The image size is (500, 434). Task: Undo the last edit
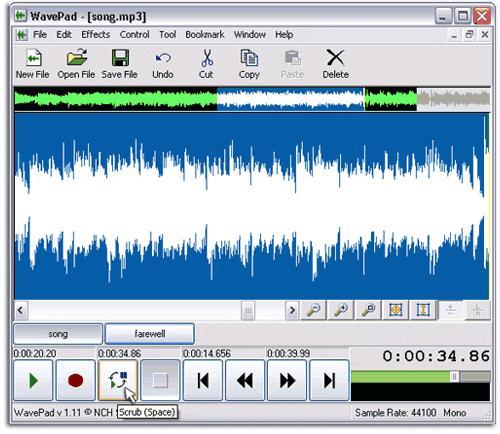tap(163, 64)
